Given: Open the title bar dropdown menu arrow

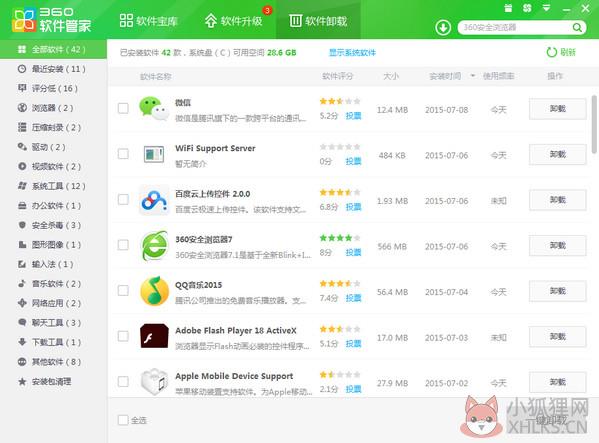Looking at the screenshot, I should [x=547, y=8].
